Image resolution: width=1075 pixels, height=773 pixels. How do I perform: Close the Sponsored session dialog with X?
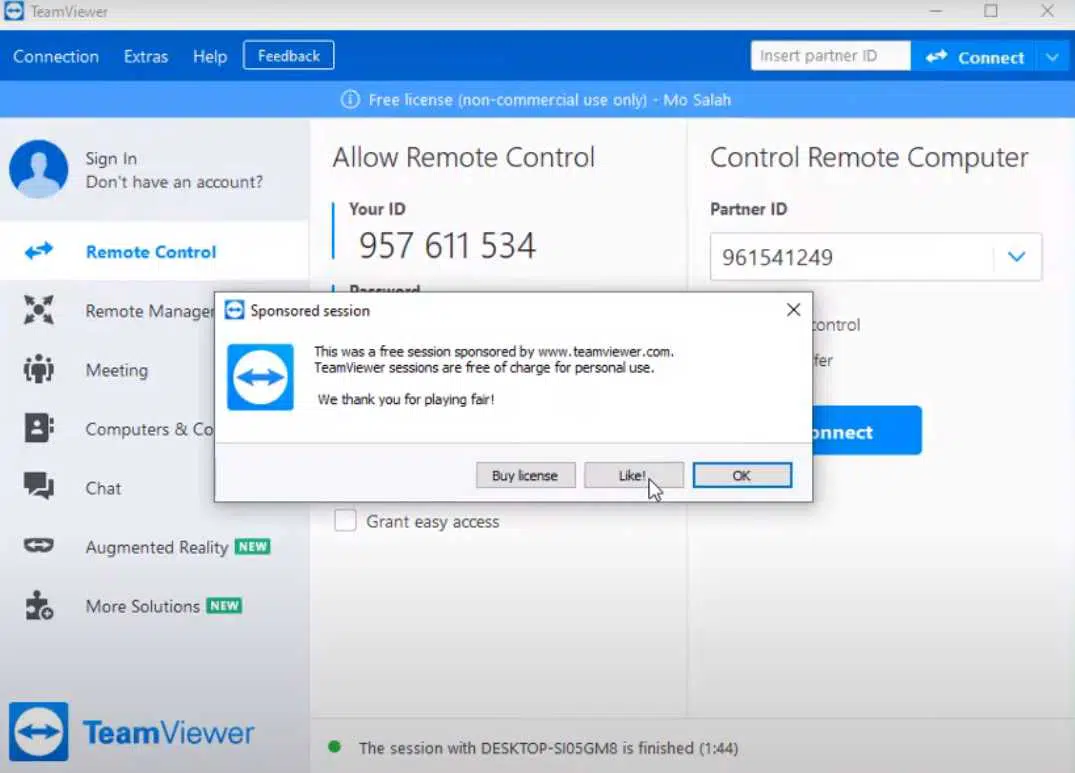(793, 310)
